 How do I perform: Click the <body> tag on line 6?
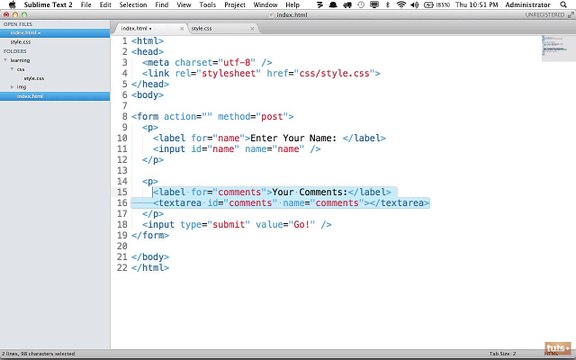coord(148,95)
